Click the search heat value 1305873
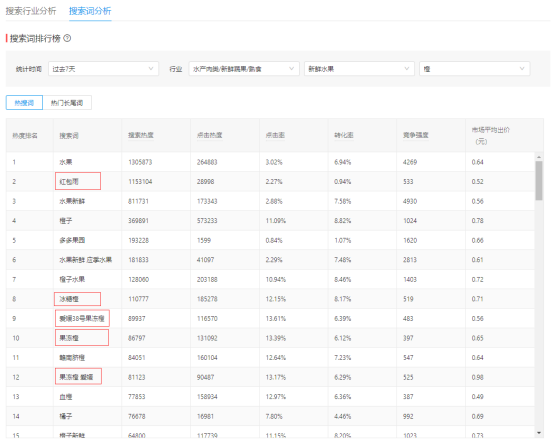This screenshot has height=445, width=554. pyautogui.click(x=140, y=162)
